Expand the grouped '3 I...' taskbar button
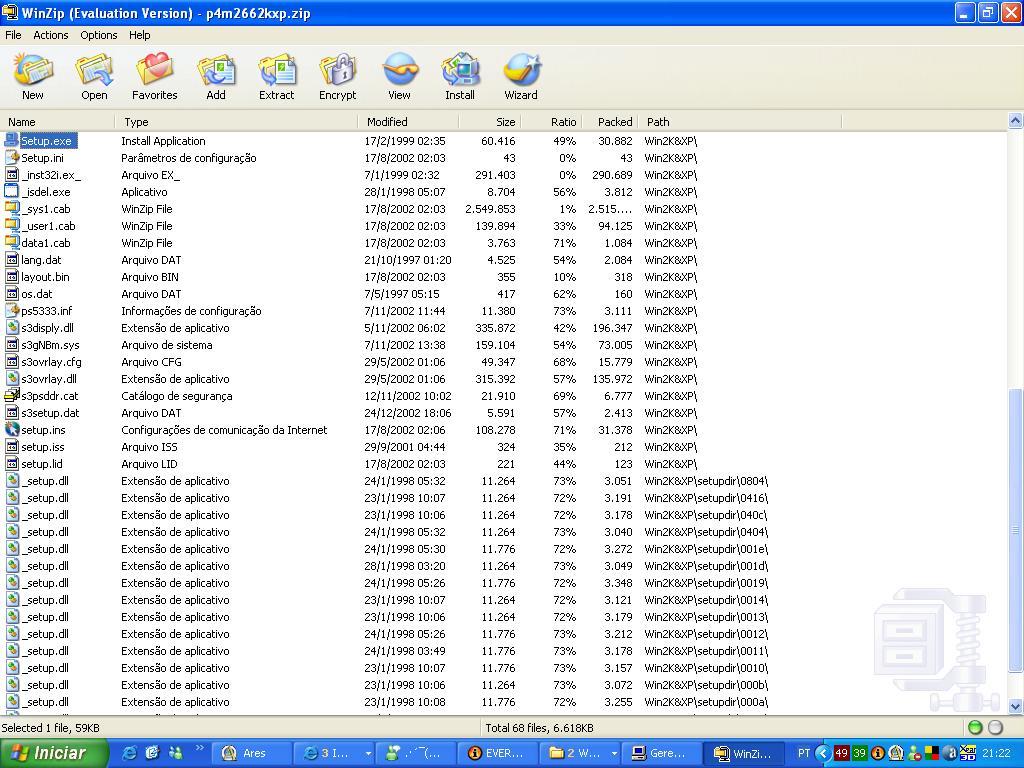This screenshot has width=1024, height=768. pyautogui.click(x=368, y=754)
